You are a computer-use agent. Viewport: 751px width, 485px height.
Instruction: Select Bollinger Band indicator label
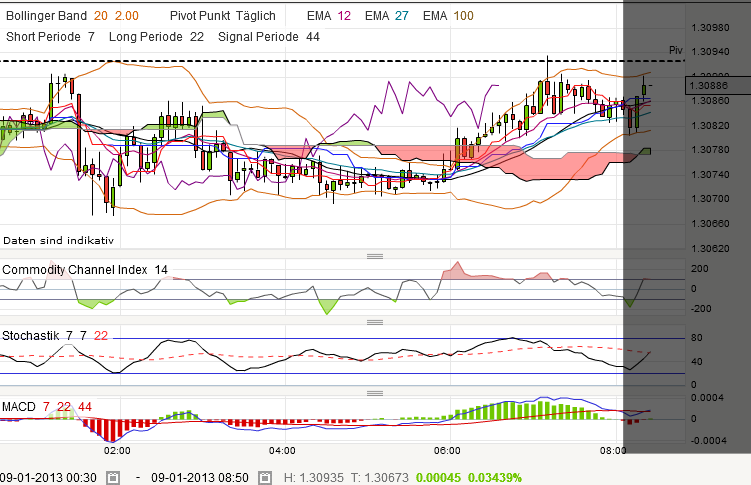[46, 16]
